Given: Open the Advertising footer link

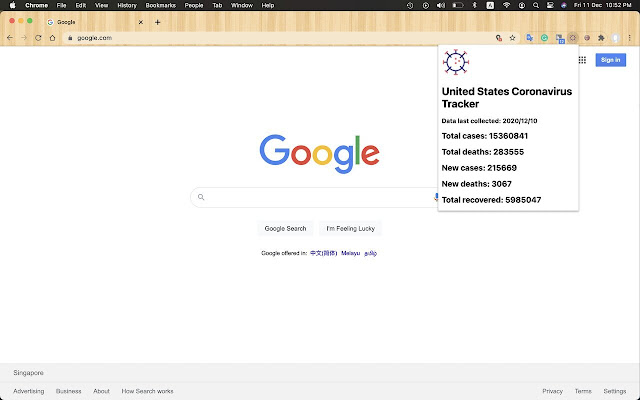Looking at the screenshot, I should pos(29,391).
